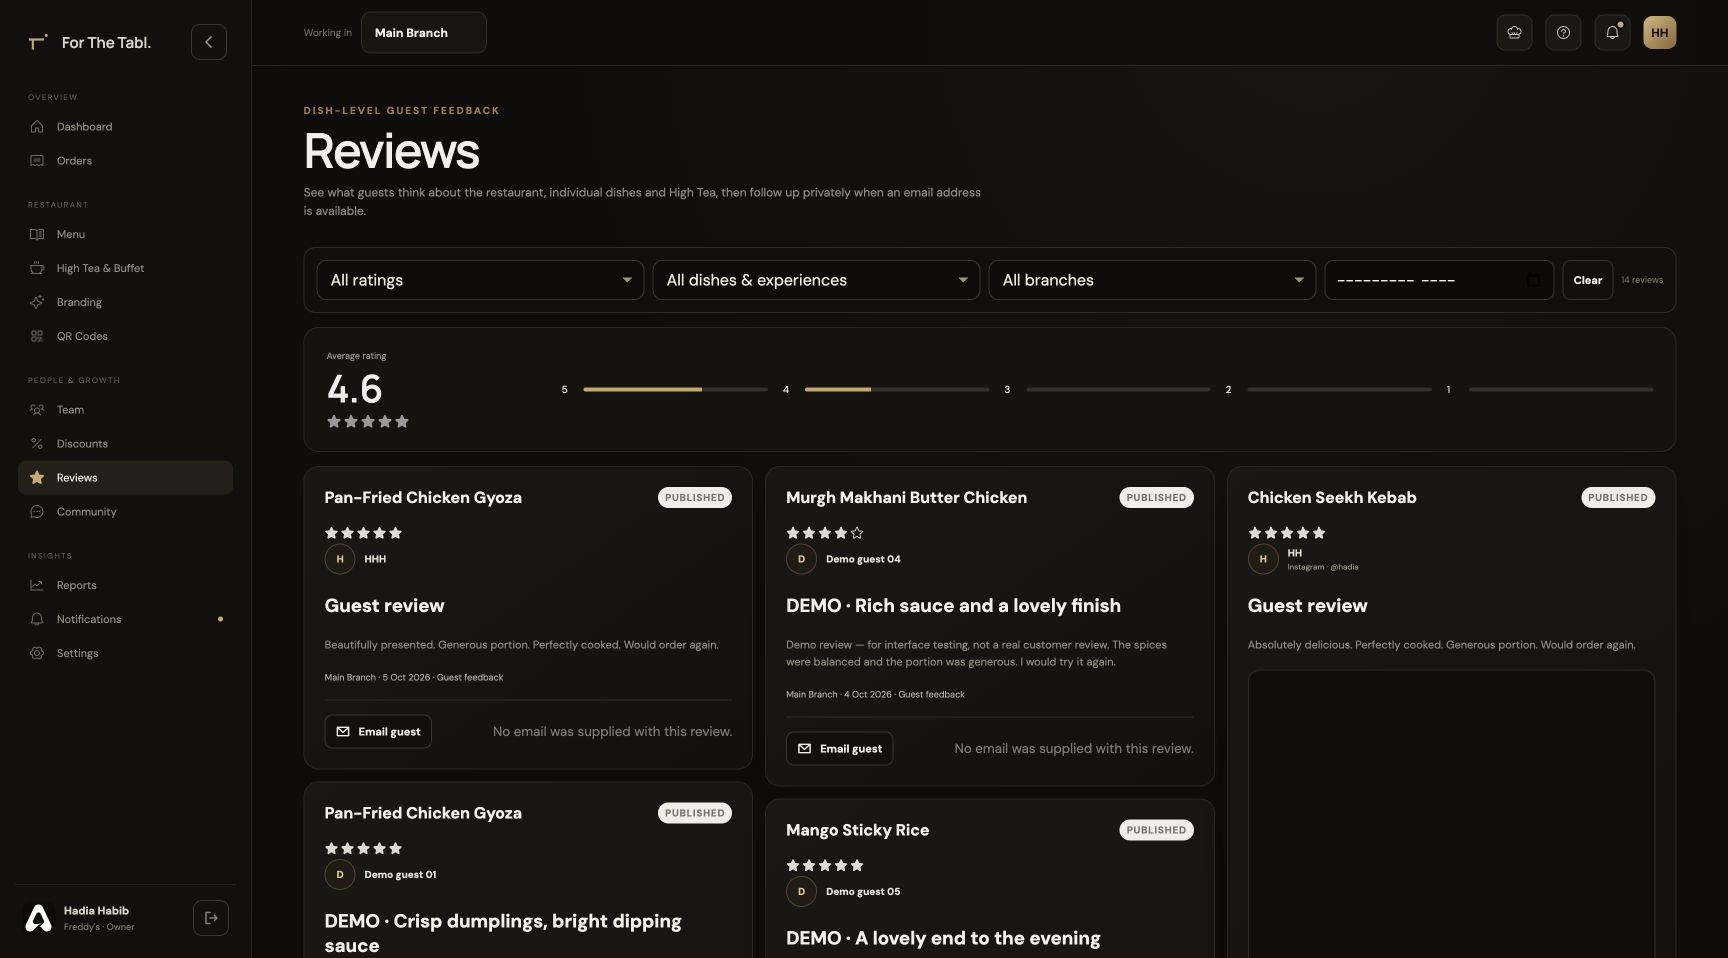Open the Main Branch working-in selector
This screenshot has width=1728, height=958.
(x=423, y=33)
